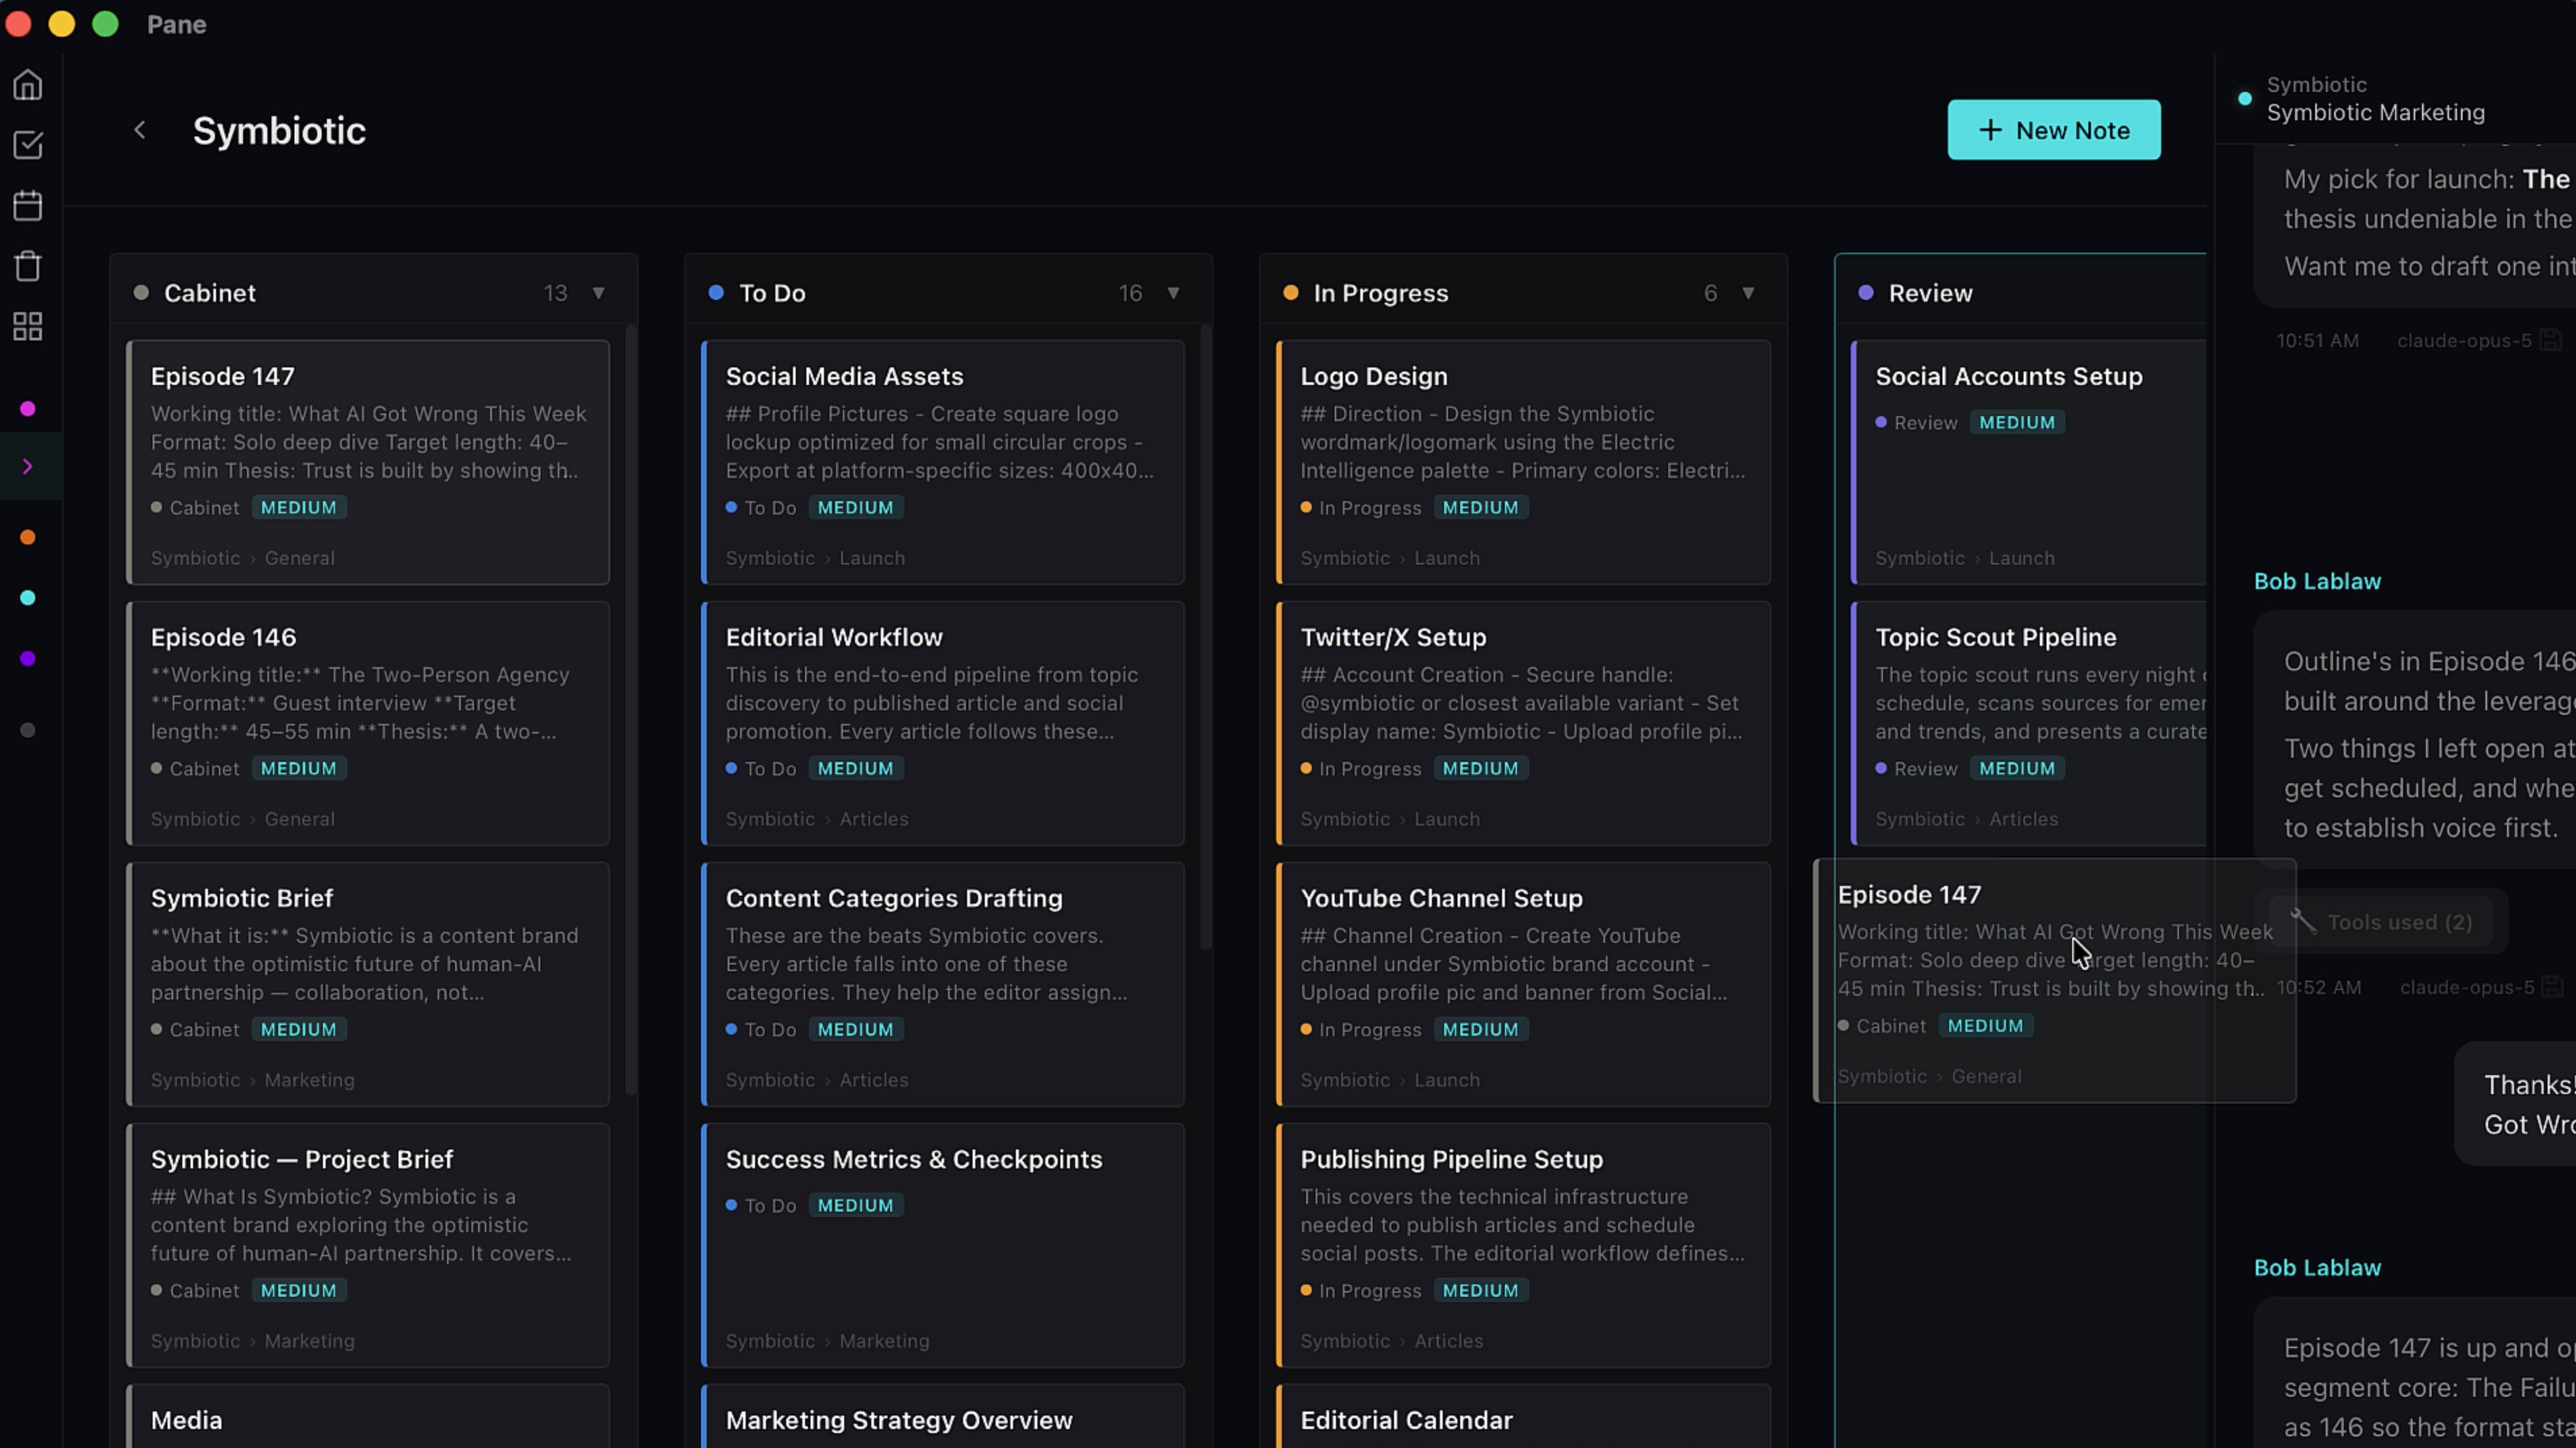Open the Calendar icon in sidebar
2576x1448 pixels.
pyautogui.click(x=28, y=206)
